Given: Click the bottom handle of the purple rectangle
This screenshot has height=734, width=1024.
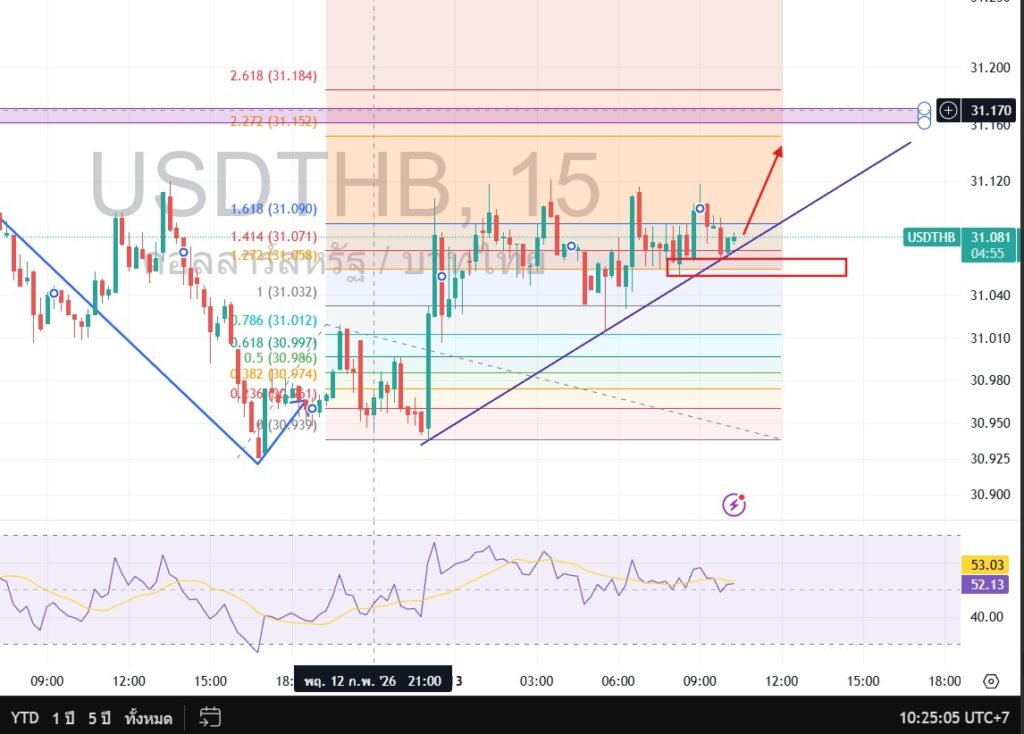Looking at the screenshot, I should tap(924, 122).
